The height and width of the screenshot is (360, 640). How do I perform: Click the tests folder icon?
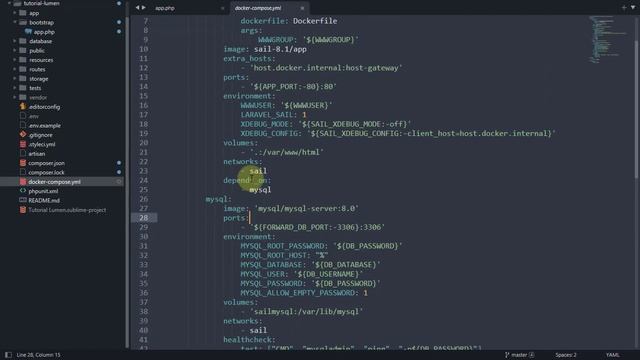coord(23,88)
